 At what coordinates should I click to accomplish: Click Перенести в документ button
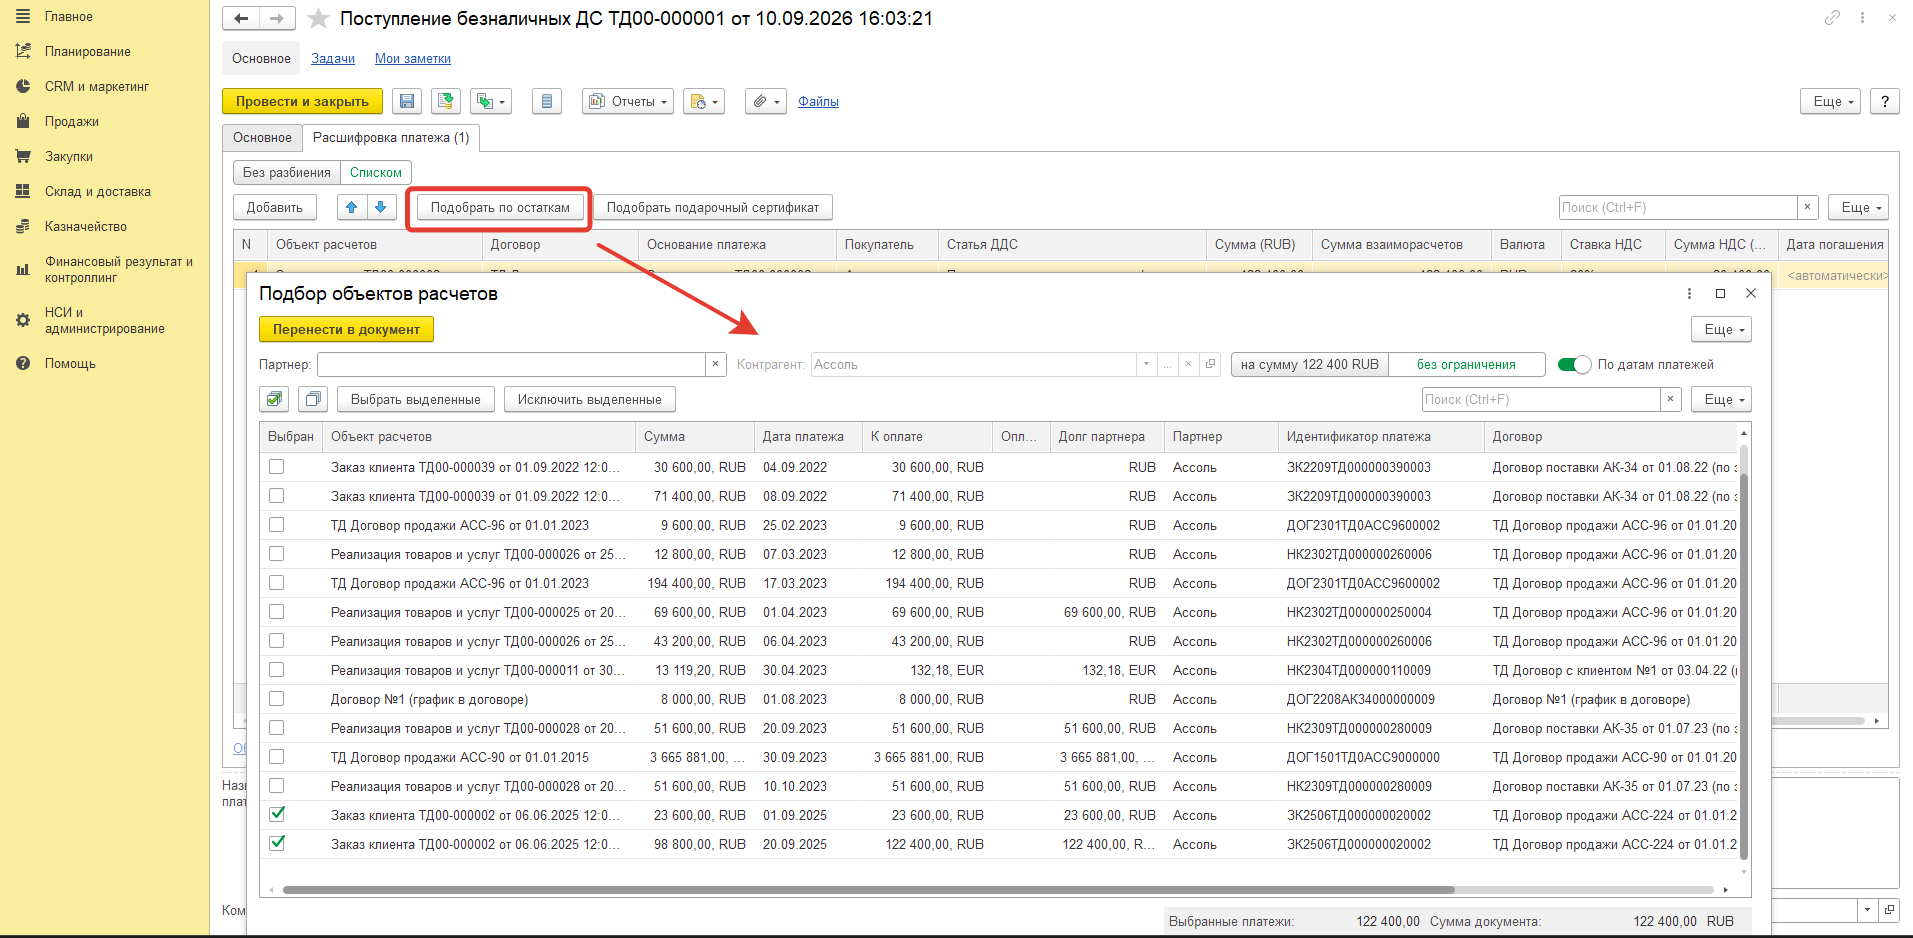346,329
